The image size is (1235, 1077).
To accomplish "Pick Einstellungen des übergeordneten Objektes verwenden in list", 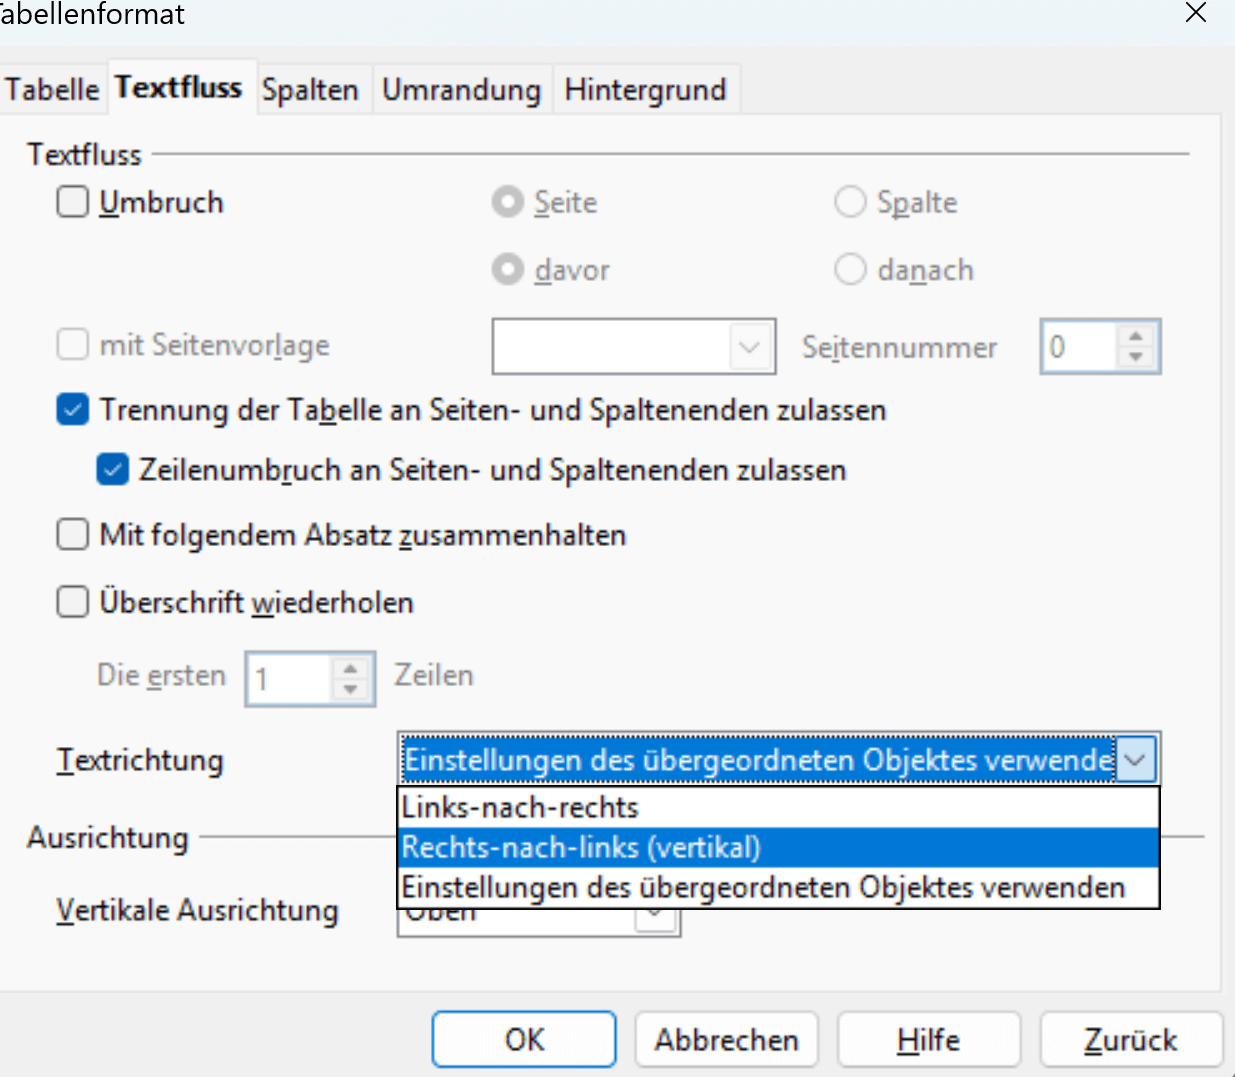I will (x=762, y=888).
